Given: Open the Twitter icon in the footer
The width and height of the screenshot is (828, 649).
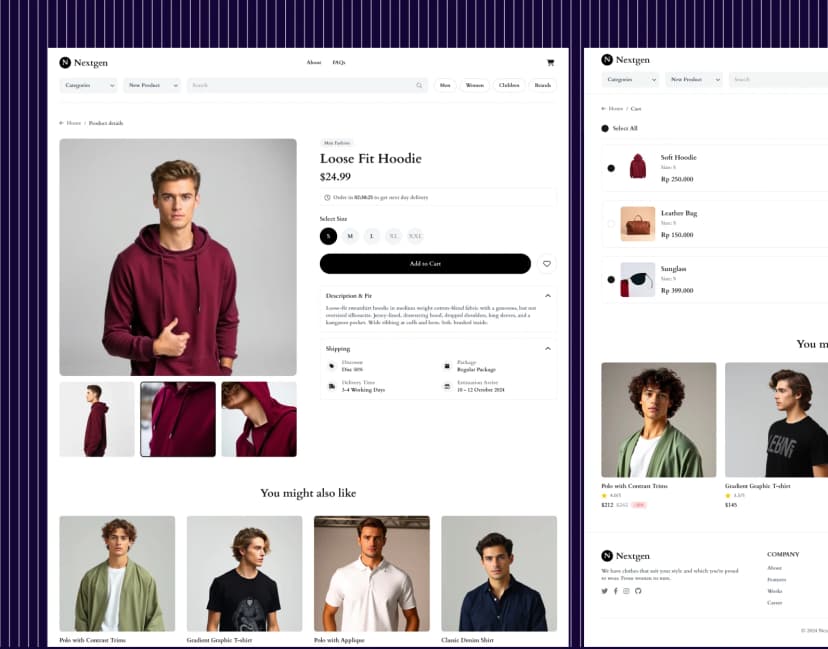Looking at the screenshot, I should pos(604,591).
